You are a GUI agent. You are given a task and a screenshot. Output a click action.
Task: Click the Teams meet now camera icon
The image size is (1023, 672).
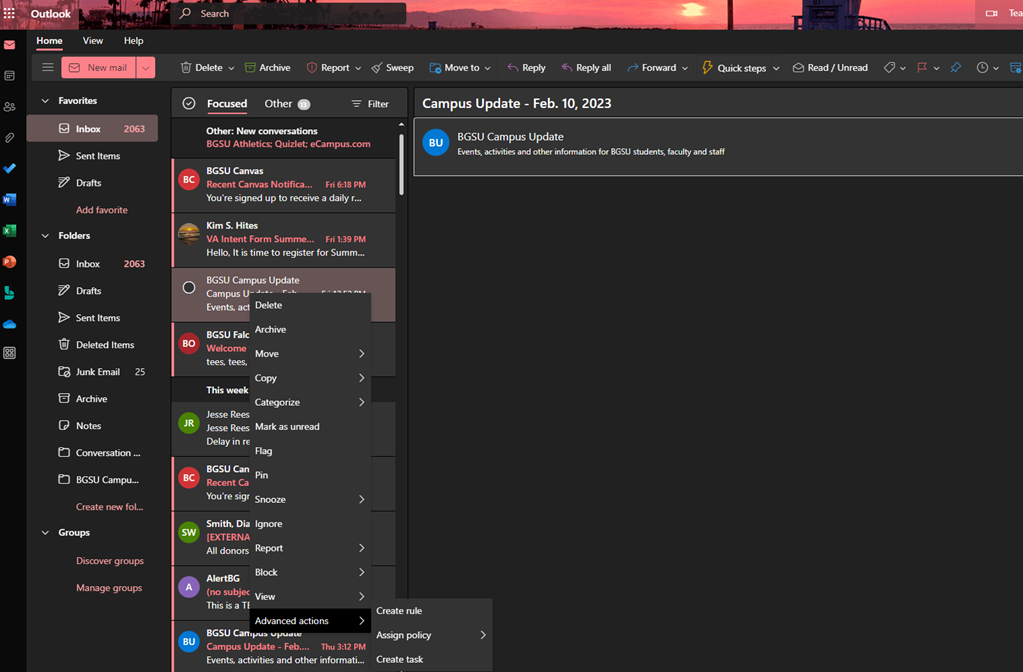pos(991,13)
